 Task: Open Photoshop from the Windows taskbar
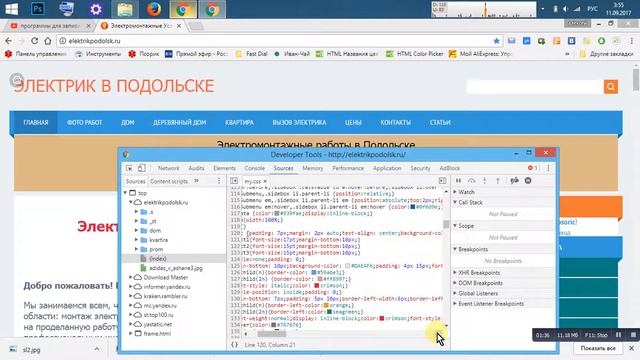pyautogui.click(x=38, y=9)
